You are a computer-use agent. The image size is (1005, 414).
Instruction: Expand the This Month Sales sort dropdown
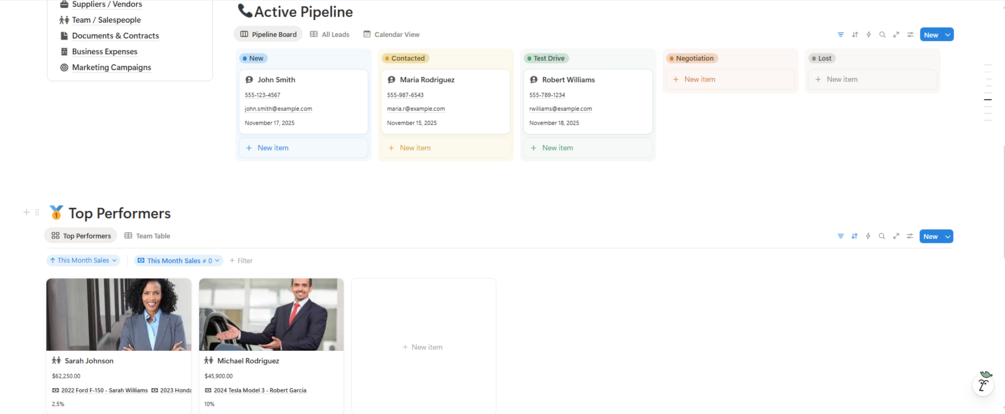(x=84, y=260)
